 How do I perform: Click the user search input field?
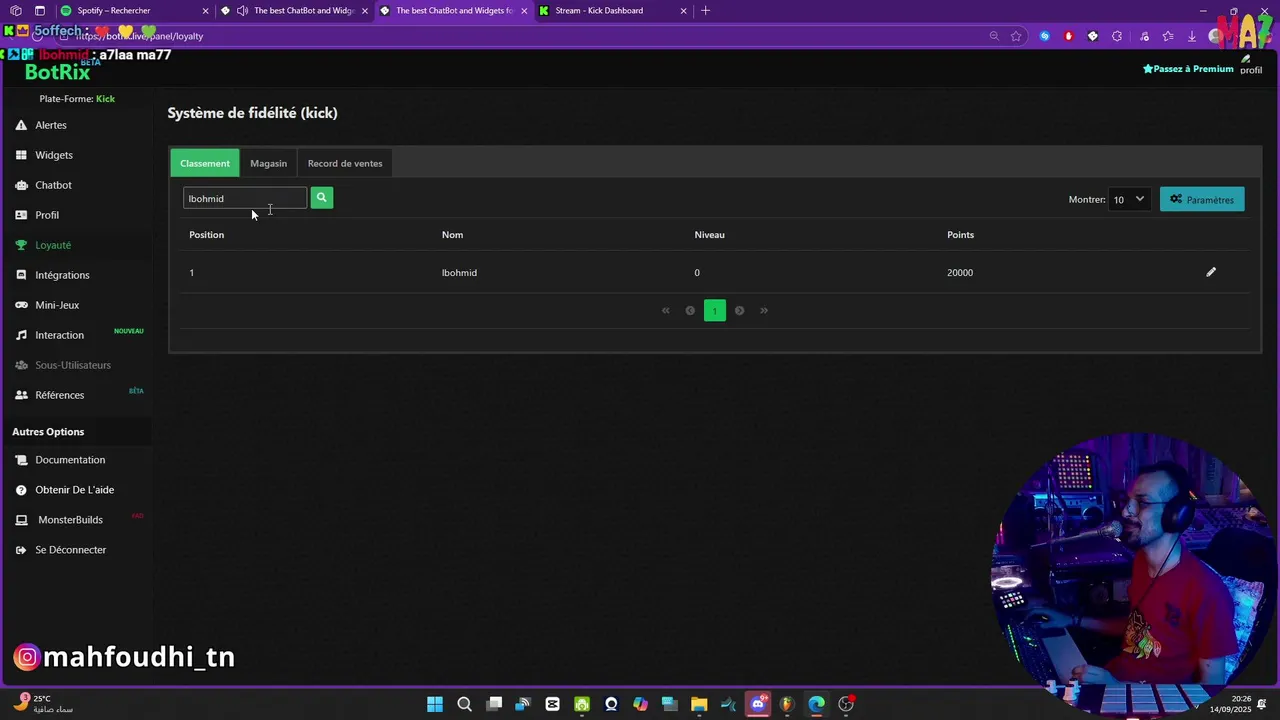(245, 198)
